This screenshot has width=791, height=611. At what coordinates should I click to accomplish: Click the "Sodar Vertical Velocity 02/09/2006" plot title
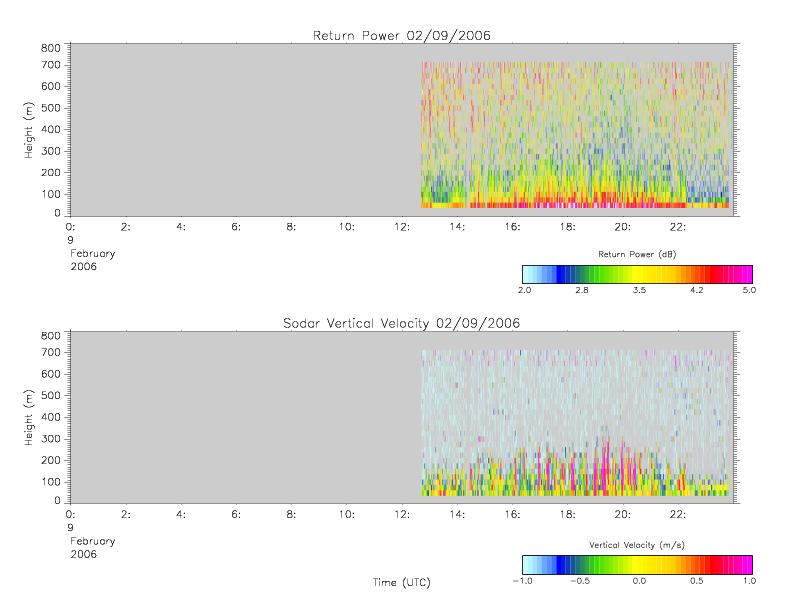[402, 323]
